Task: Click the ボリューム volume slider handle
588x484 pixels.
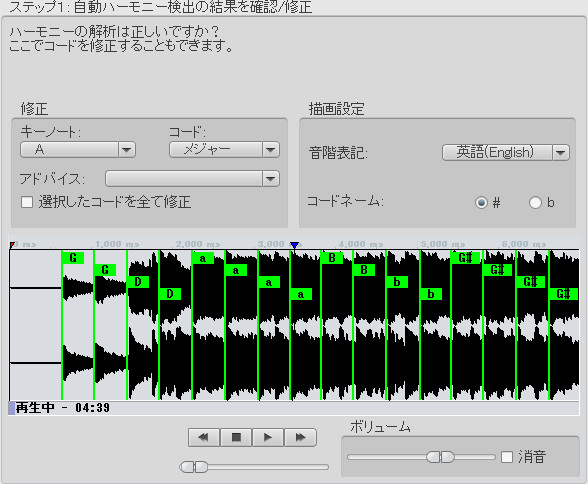Action: [440, 457]
